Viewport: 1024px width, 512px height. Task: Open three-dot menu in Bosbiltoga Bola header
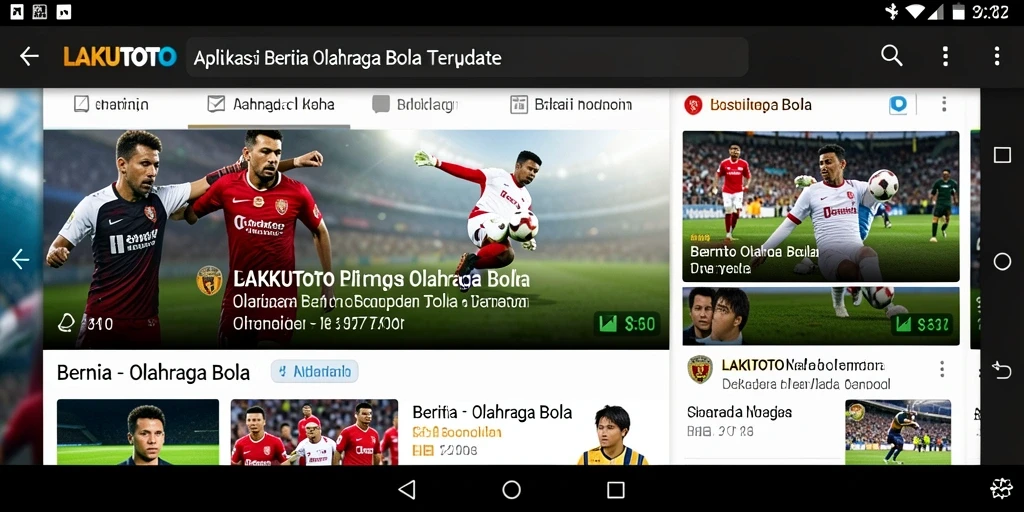[x=944, y=104]
